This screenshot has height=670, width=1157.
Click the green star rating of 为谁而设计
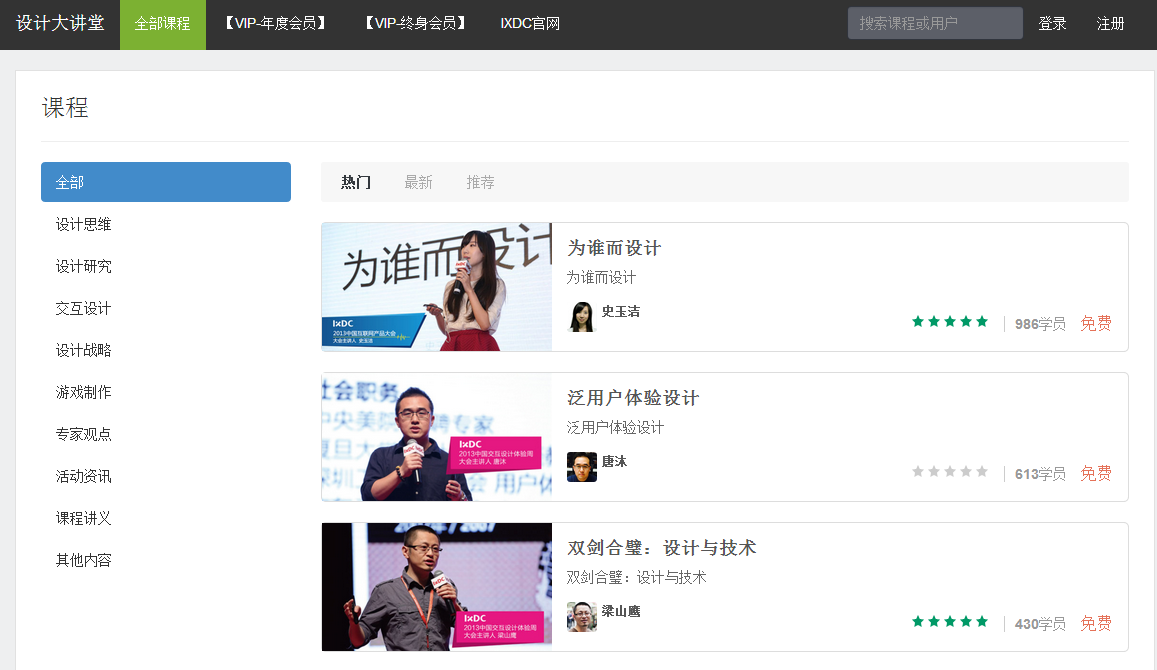949,322
